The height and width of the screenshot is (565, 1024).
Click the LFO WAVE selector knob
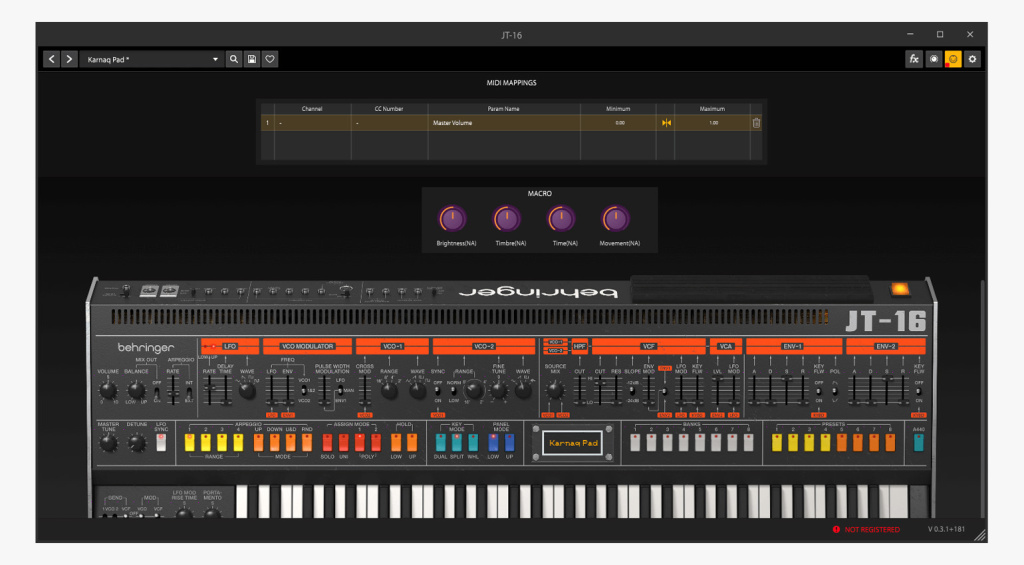pos(247,391)
